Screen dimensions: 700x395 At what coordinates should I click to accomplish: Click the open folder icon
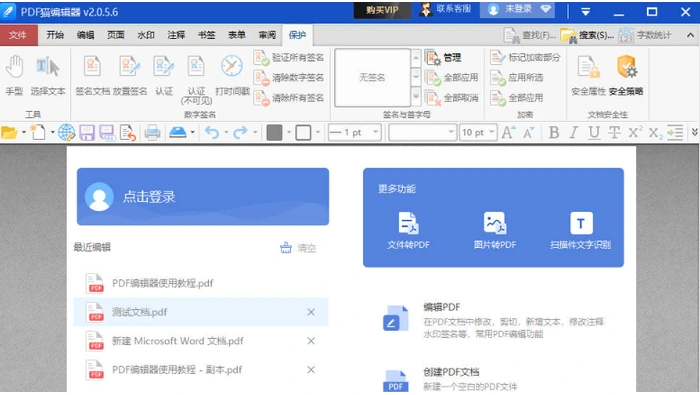9,133
